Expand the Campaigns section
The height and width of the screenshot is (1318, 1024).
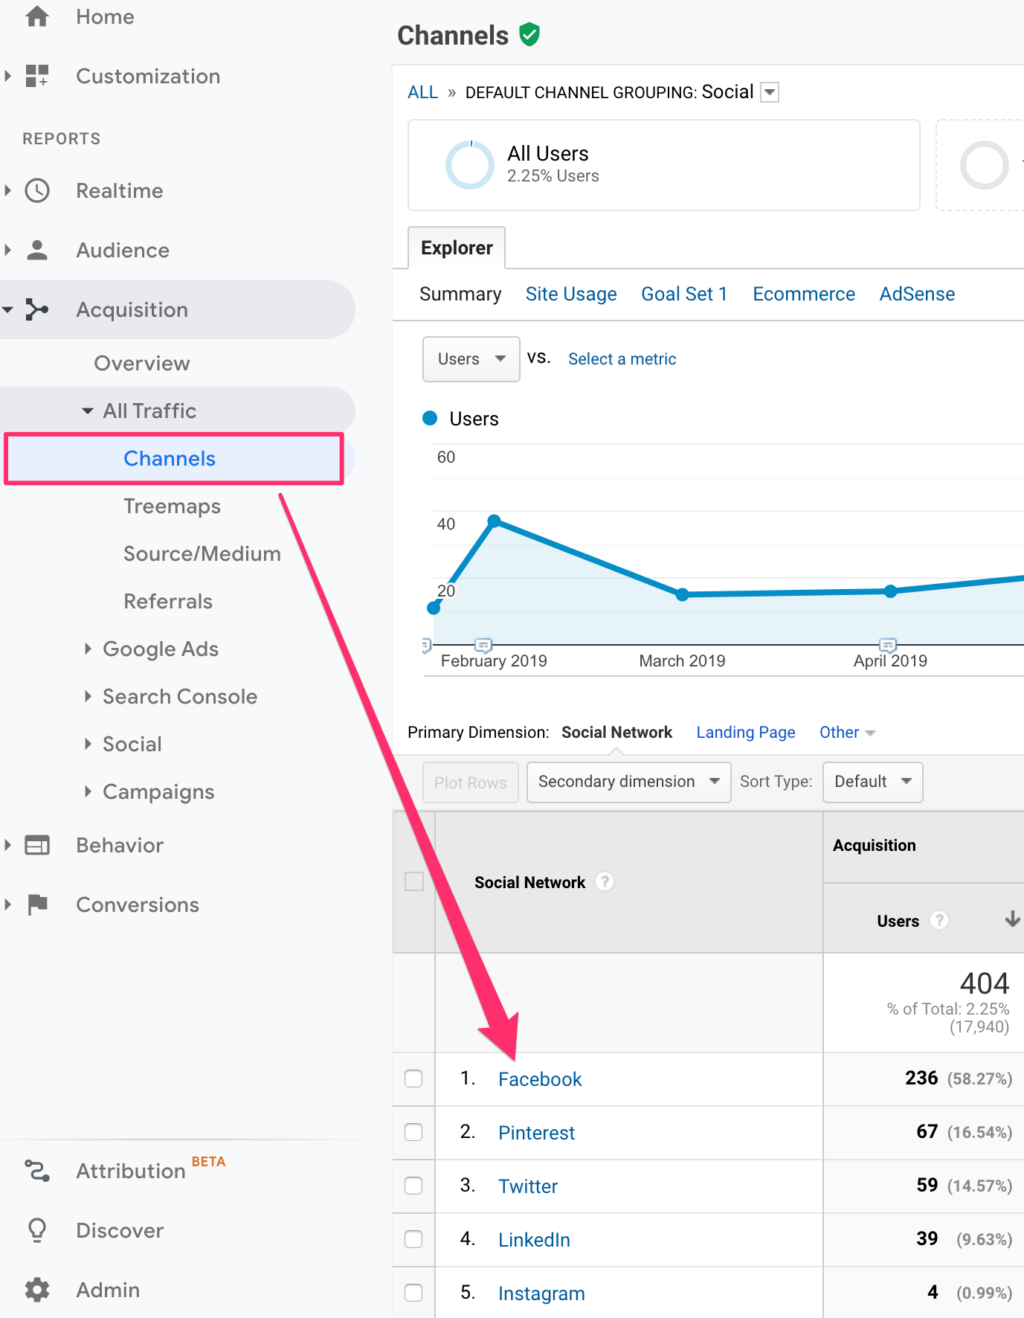(x=88, y=791)
